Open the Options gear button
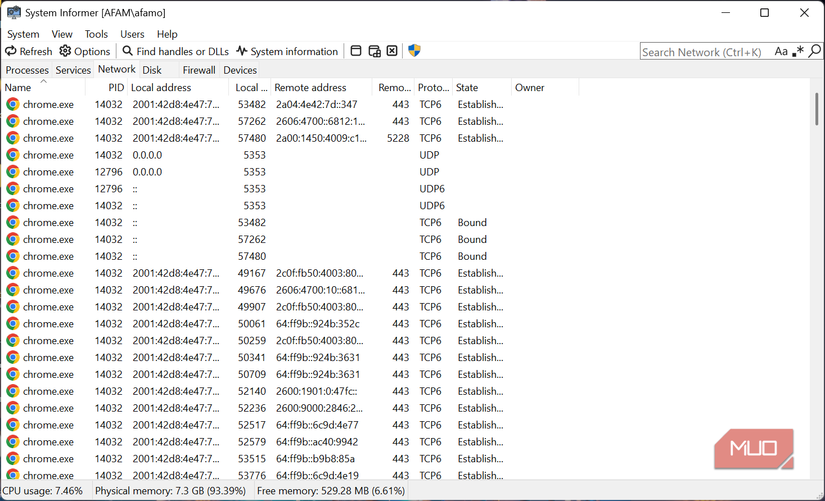825x501 pixels. 84,51
